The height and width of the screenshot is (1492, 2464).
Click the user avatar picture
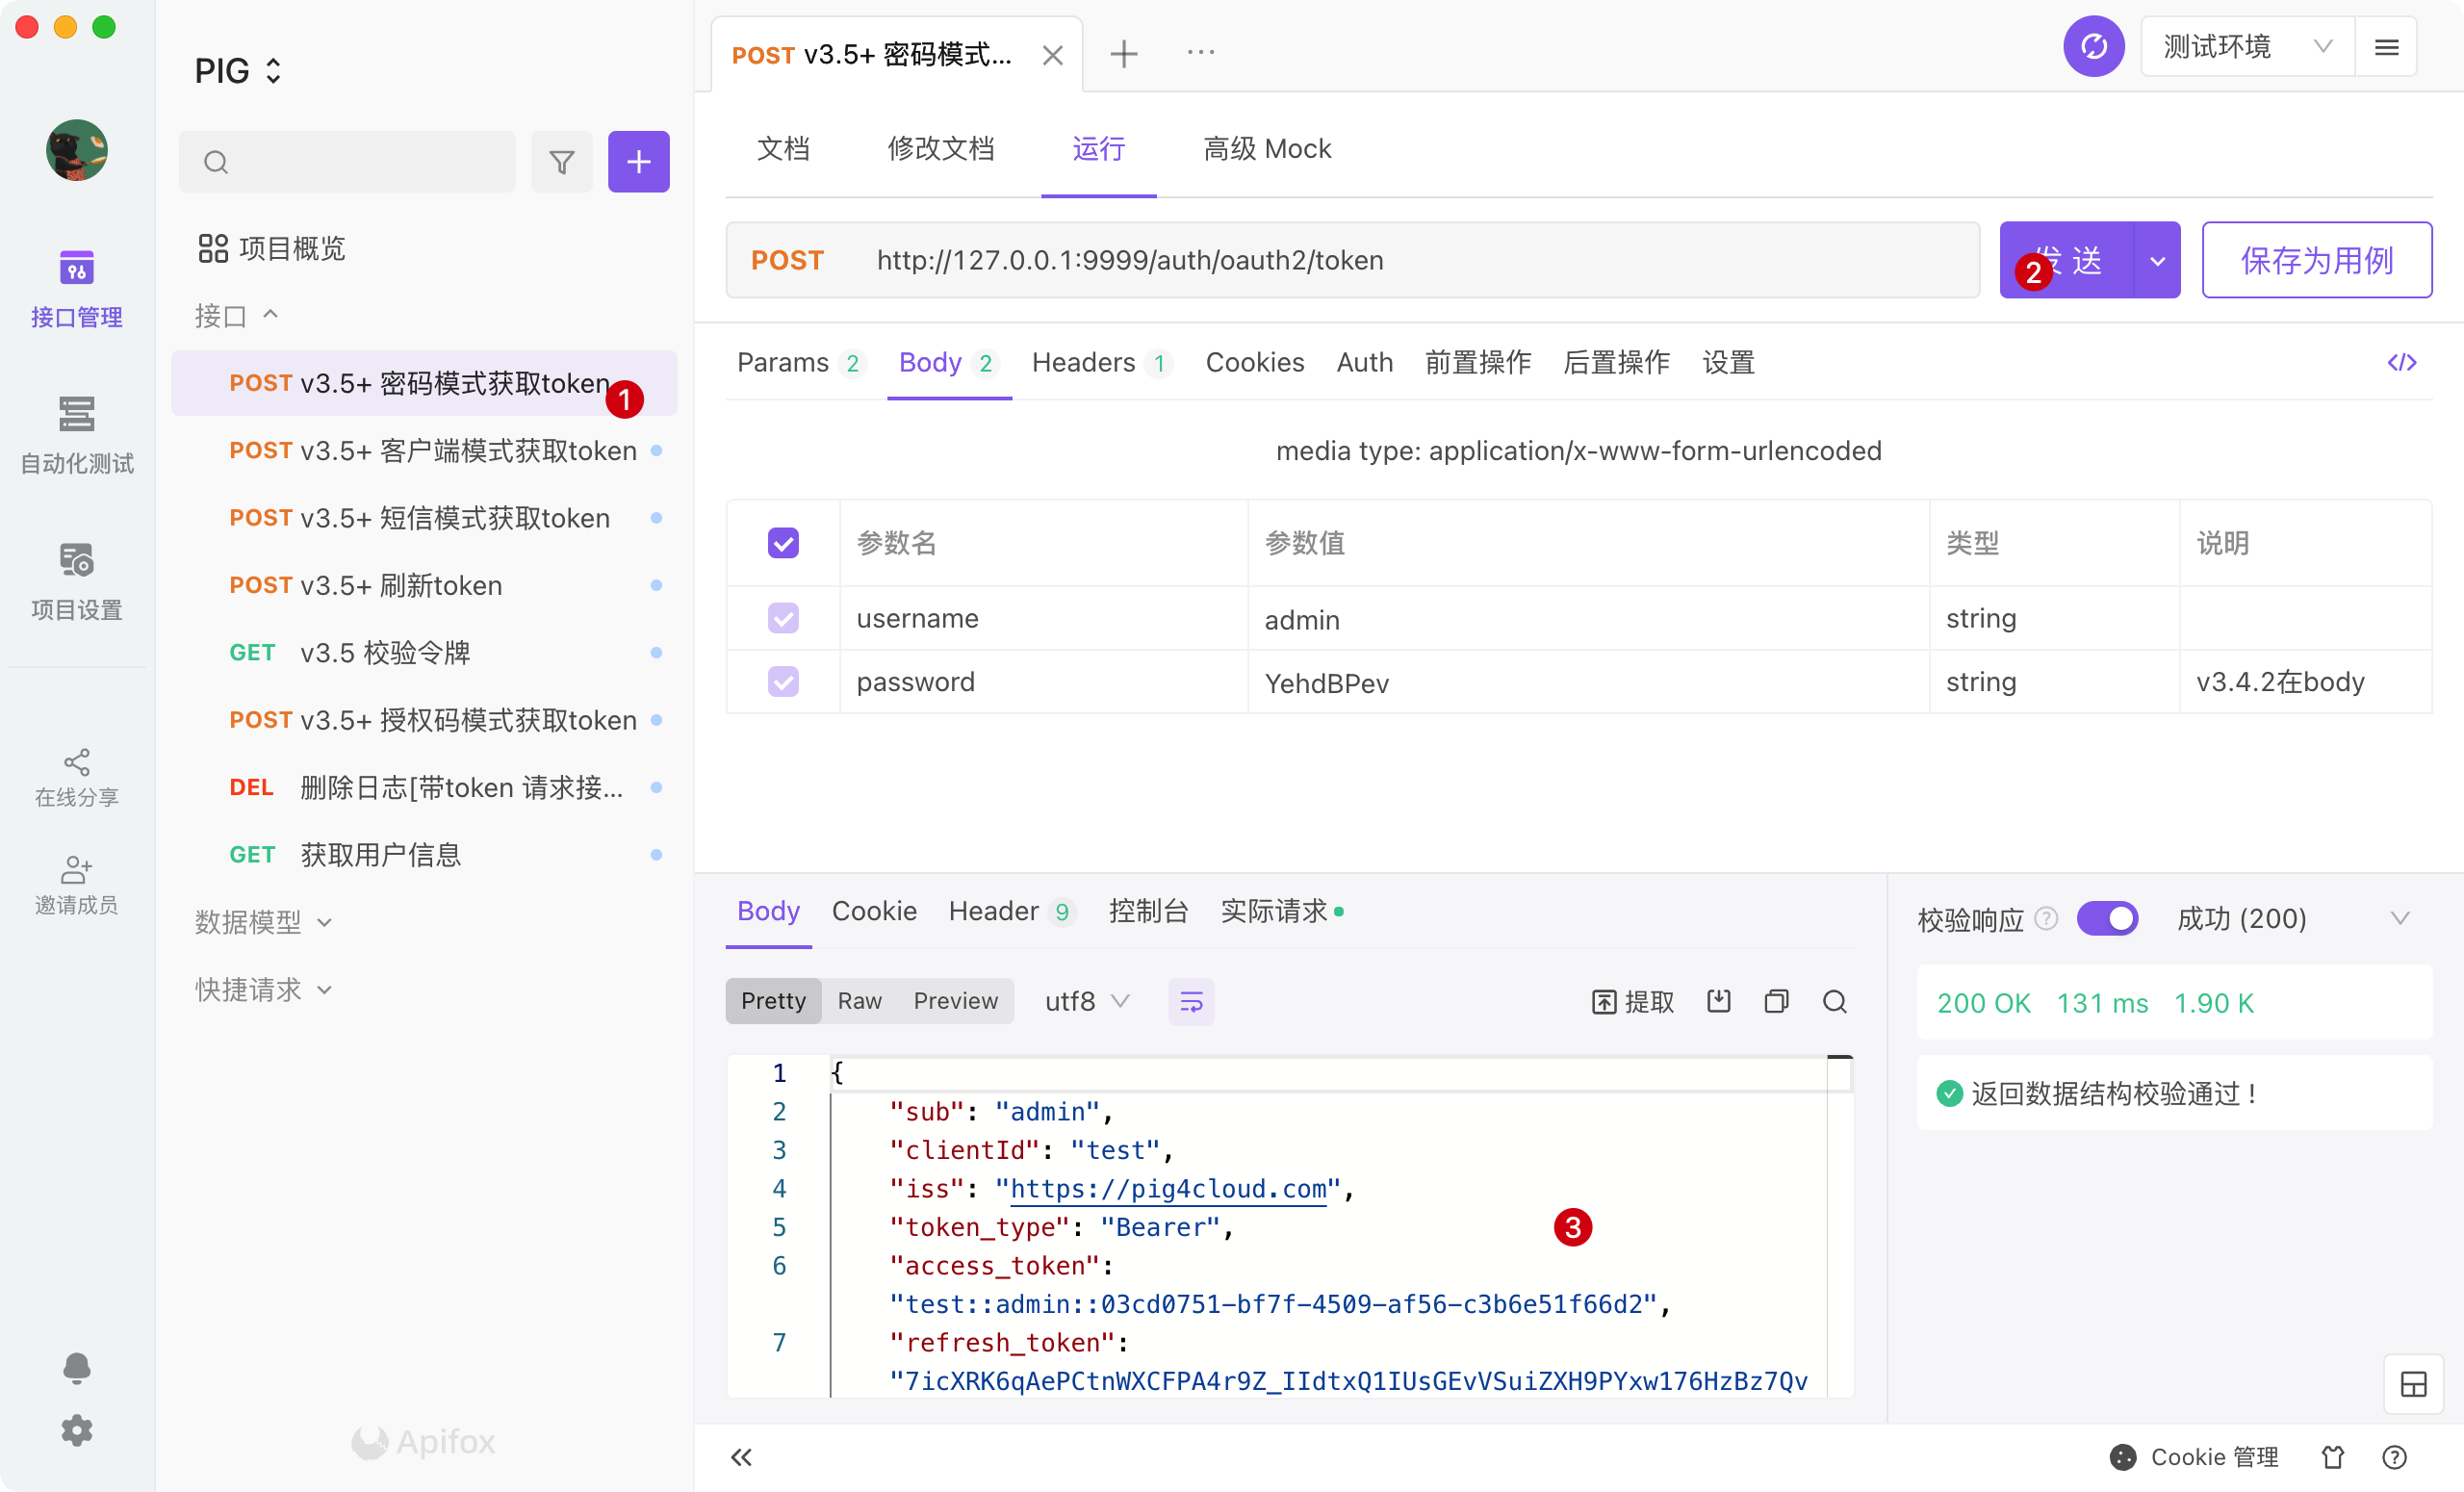click(x=77, y=150)
